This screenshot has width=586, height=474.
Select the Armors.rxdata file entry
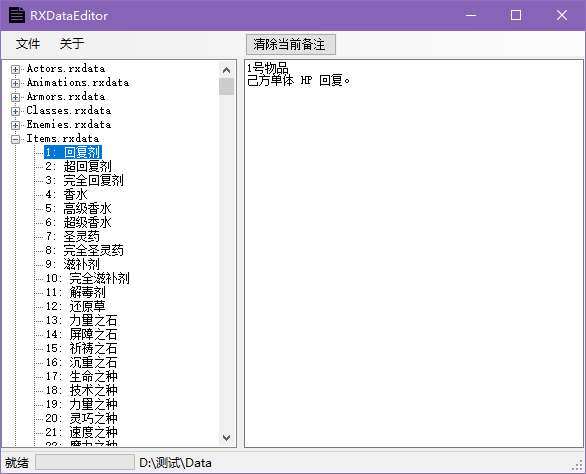(x=66, y=97)
